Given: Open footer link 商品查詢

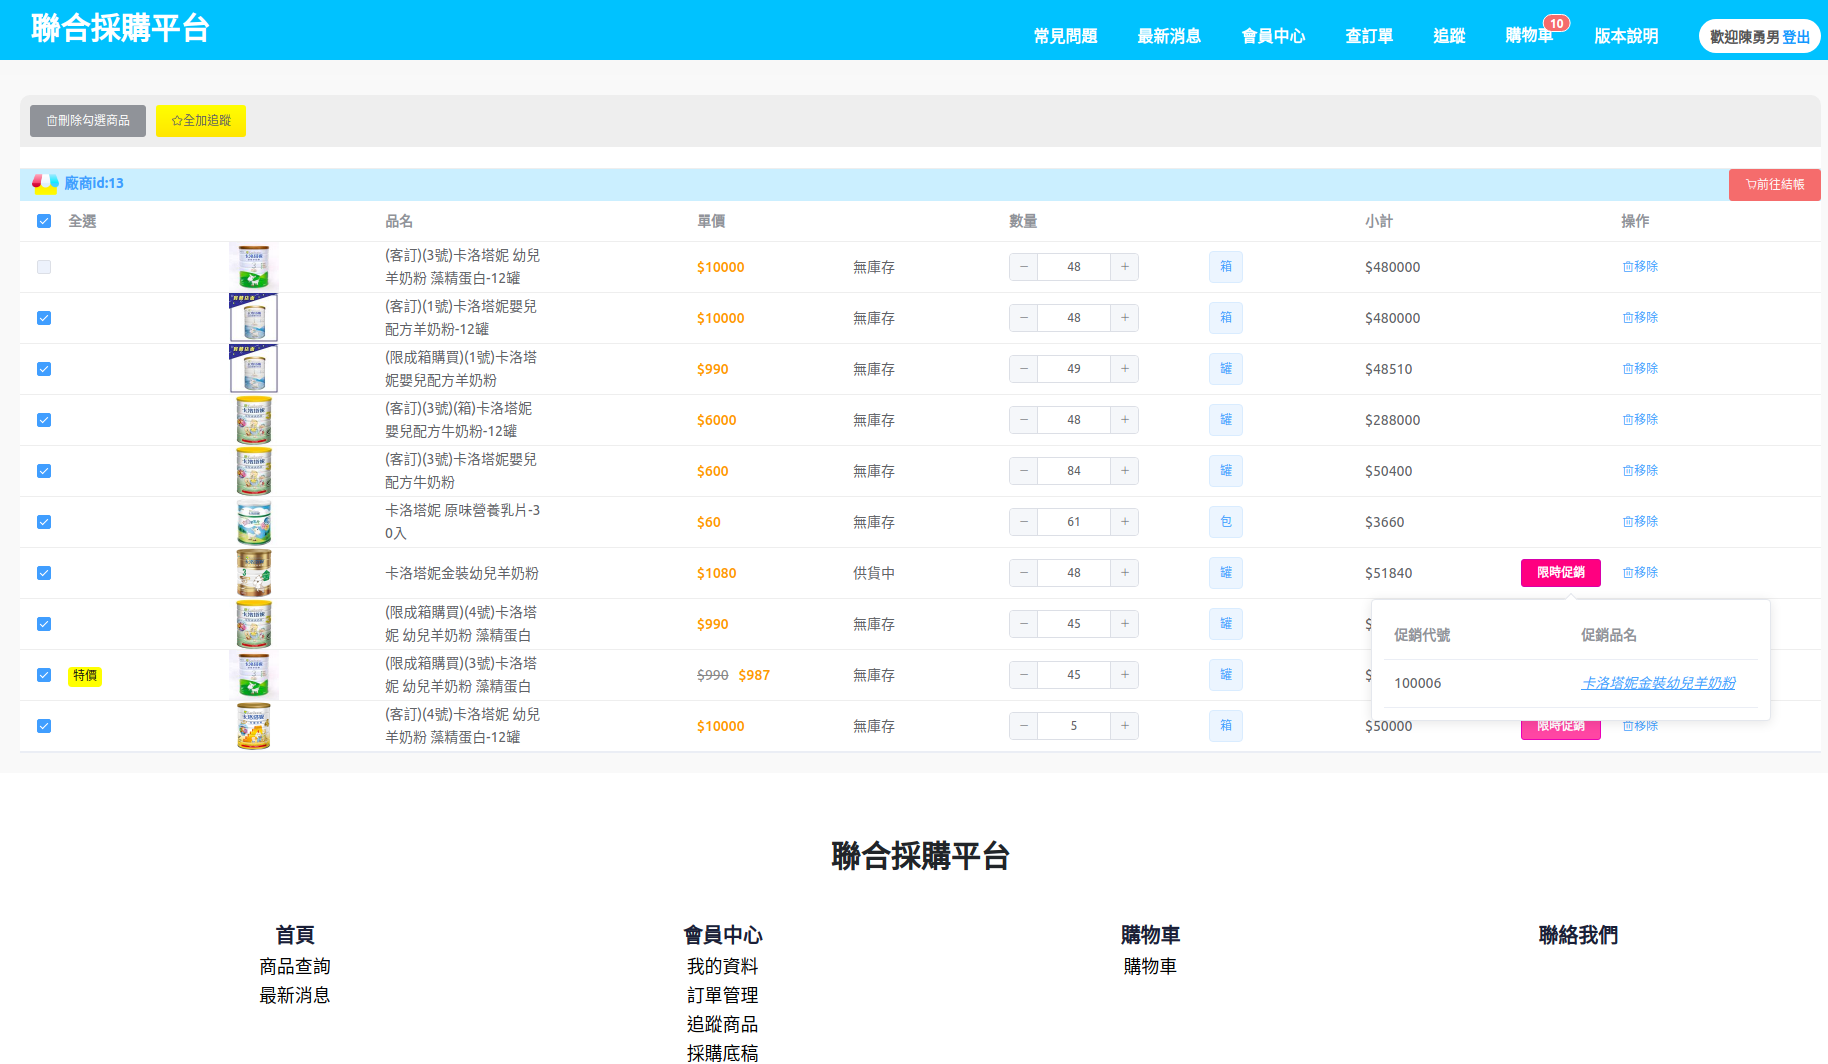Looking at the screenshot, I should coord(295,966).
